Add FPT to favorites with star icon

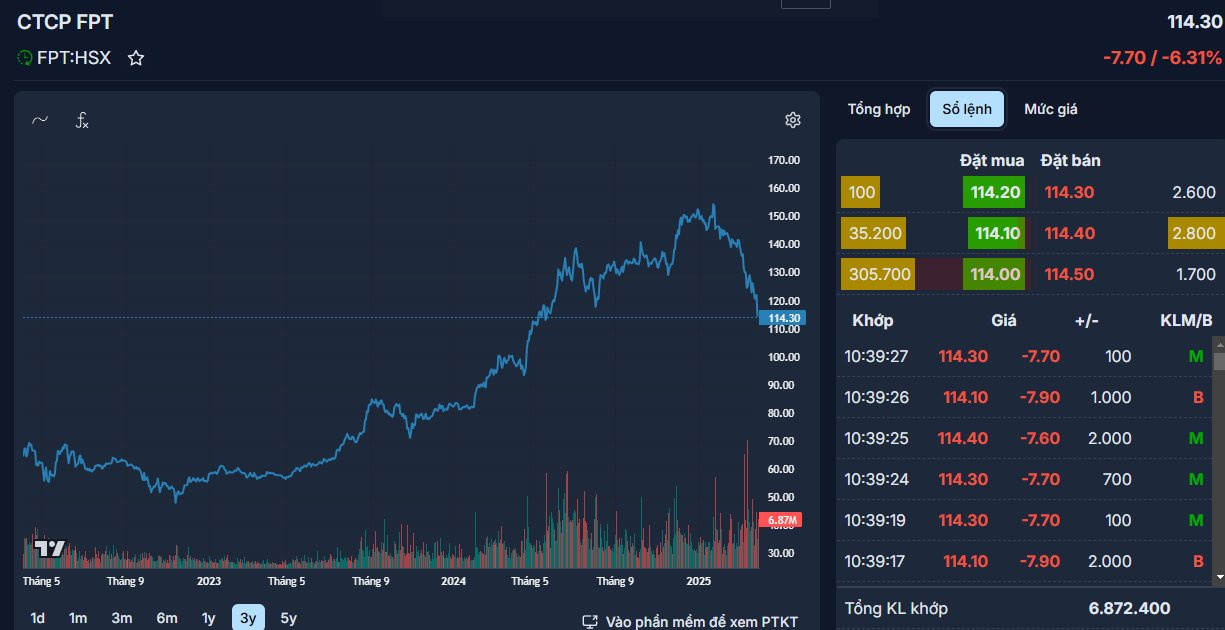point(136,59)
